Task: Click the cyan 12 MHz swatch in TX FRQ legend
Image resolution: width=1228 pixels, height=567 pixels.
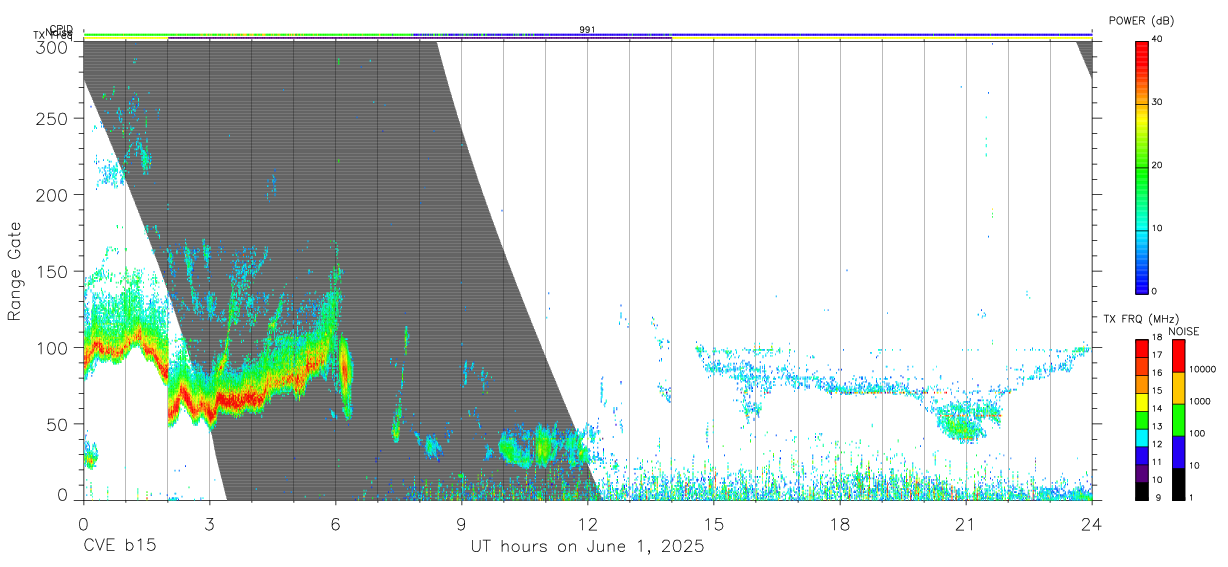Action: point(1141,436)
